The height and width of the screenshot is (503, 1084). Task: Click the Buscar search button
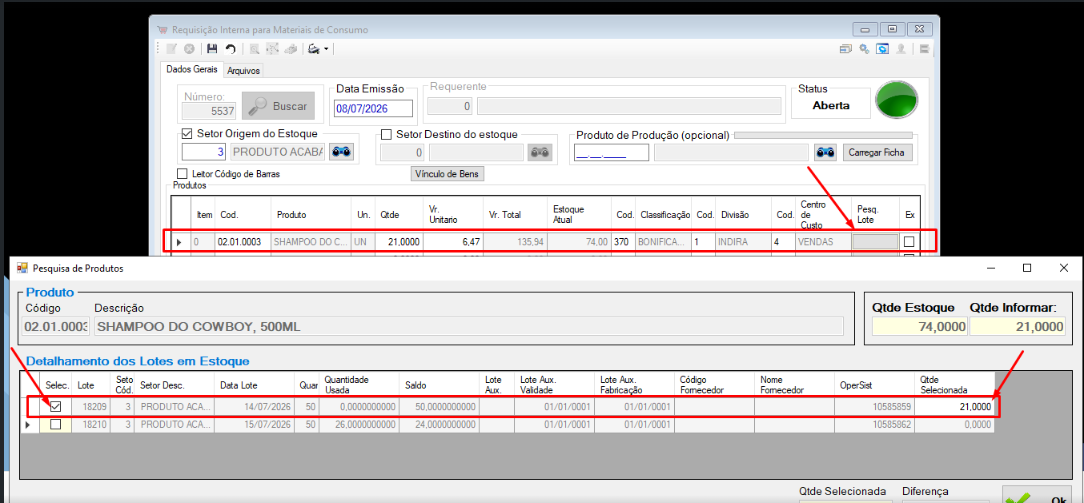(279, 106)
